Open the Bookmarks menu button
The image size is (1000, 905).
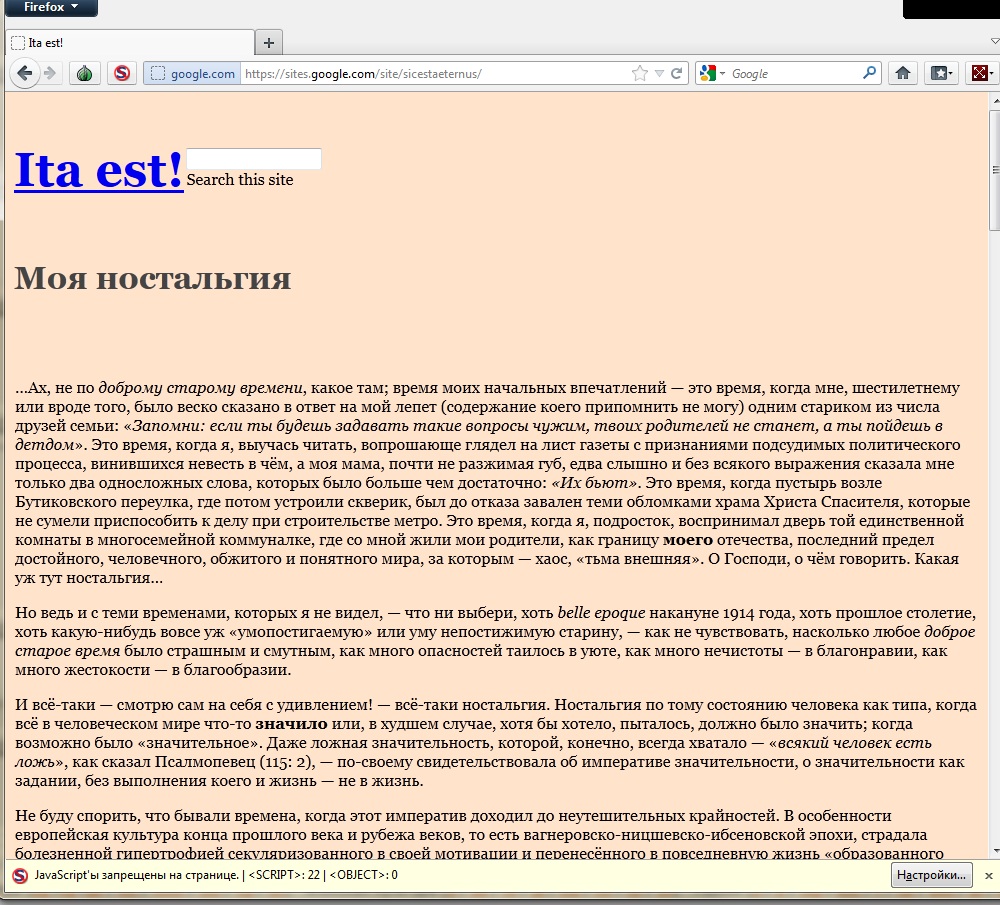[942, 73]
